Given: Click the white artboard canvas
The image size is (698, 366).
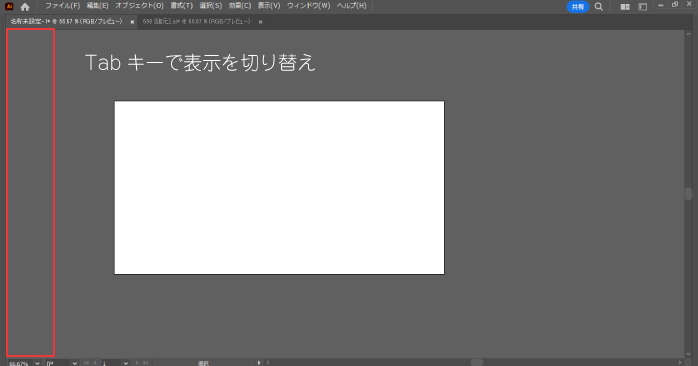Looking at the screenshot, I should tap(279, 187).
